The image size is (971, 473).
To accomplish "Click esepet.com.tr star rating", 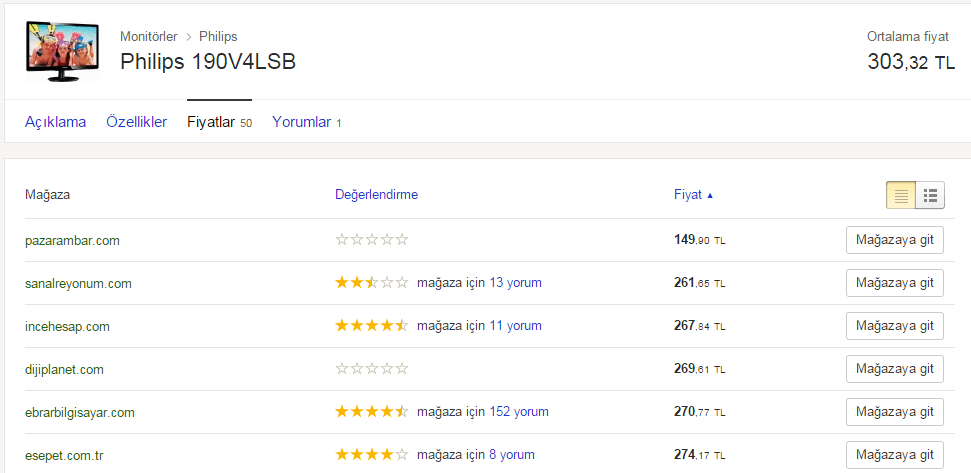I will tap(372, 455).
